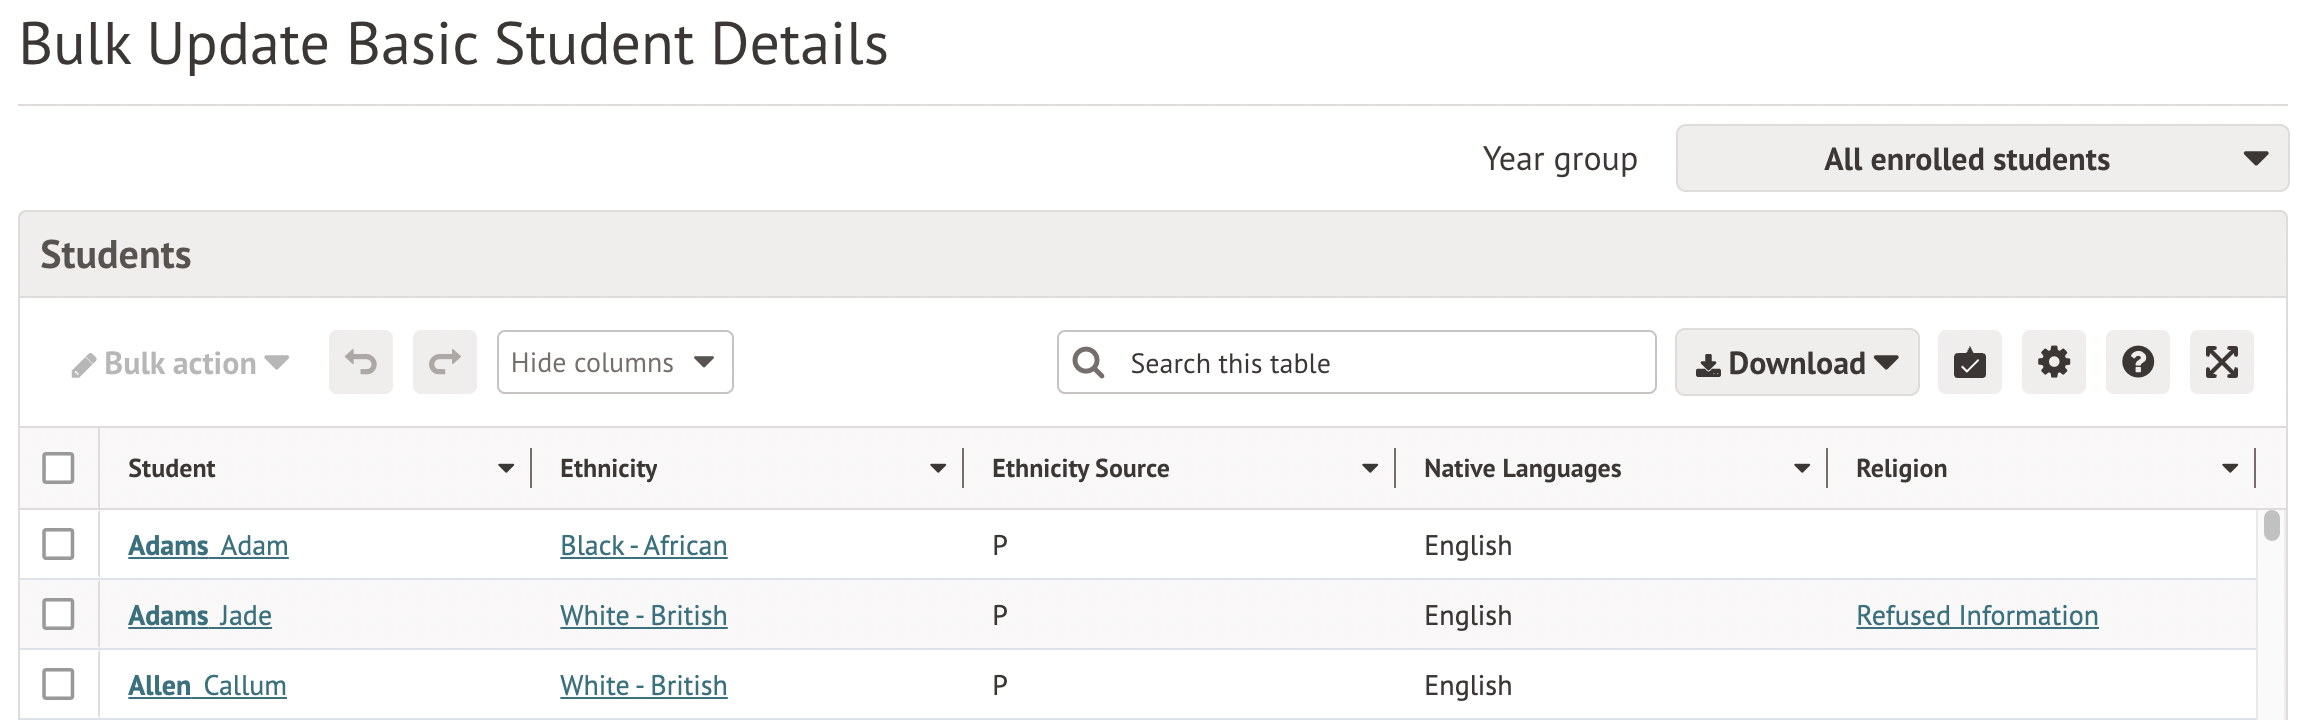Click the table vertical scrollbar

(x=2271, y=526)
